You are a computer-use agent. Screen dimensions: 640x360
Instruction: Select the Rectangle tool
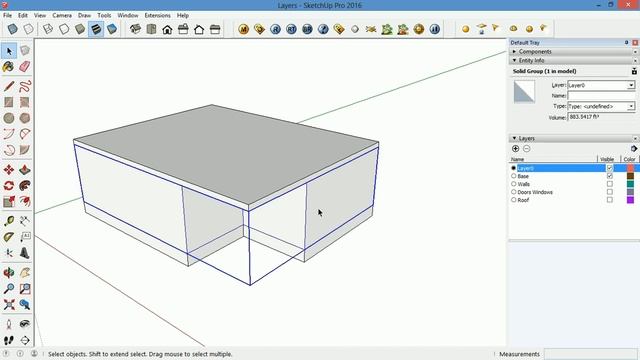coord(9,102)
